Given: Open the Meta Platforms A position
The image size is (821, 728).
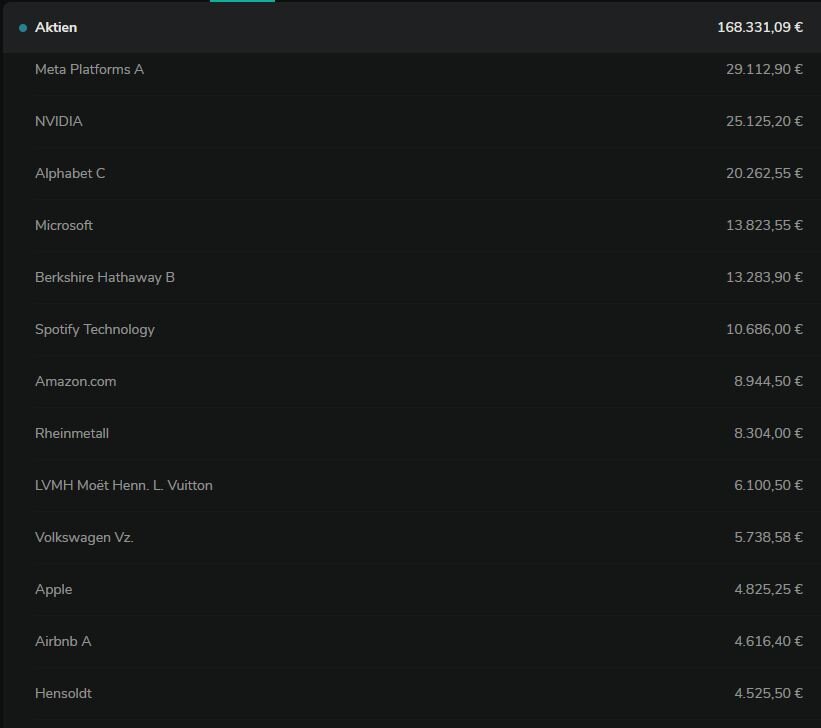Looking at the screenshot, I should [x=89, y=70].
